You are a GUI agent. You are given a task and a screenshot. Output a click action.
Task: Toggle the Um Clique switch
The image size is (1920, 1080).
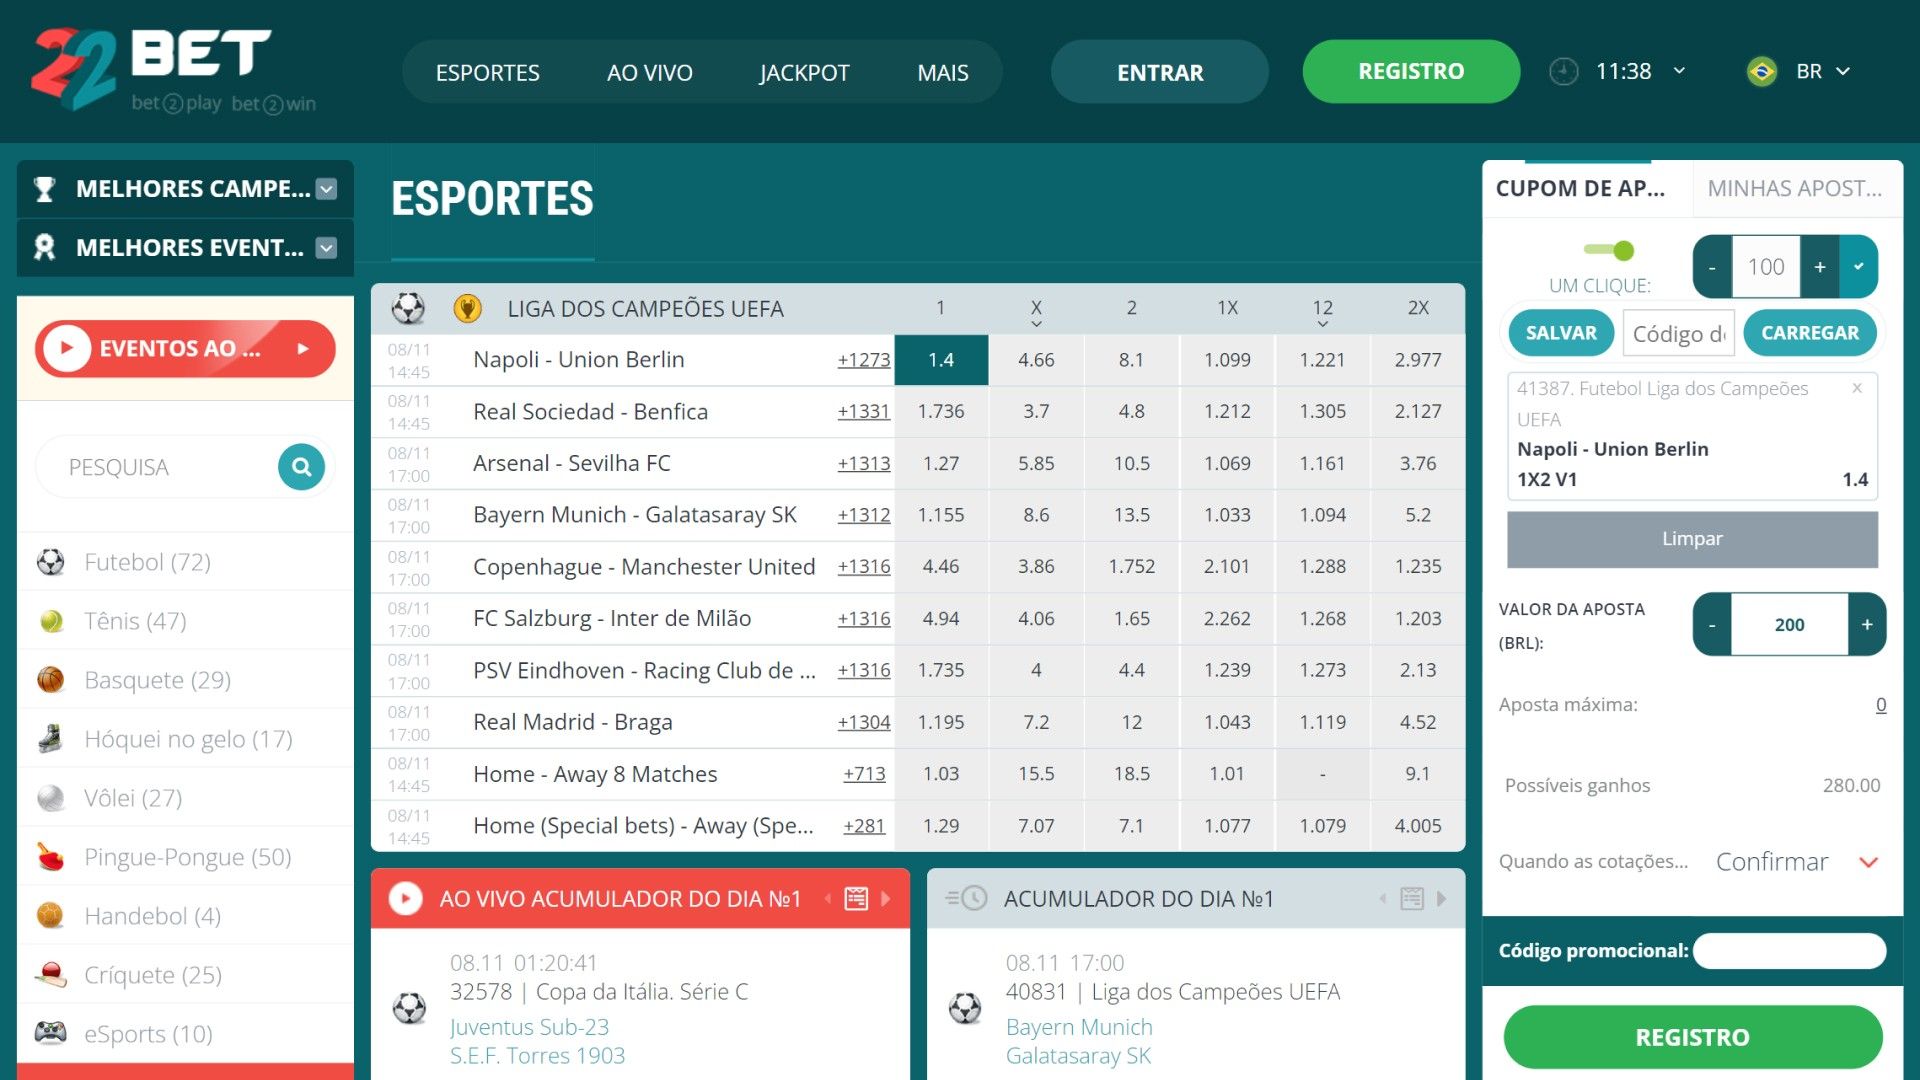(x=1609, y=250)
